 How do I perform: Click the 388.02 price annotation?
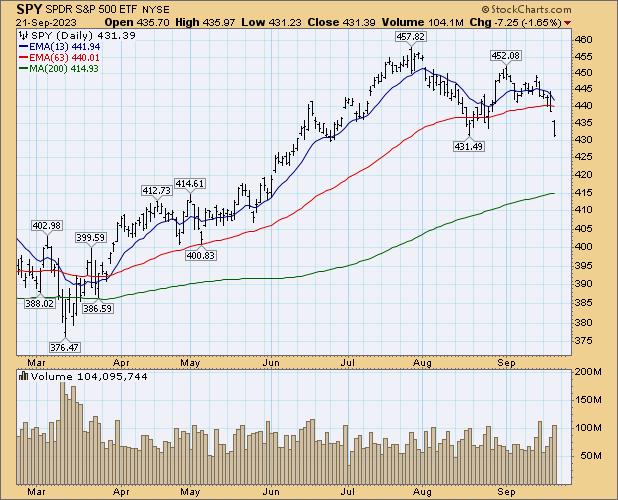[39, 303]
